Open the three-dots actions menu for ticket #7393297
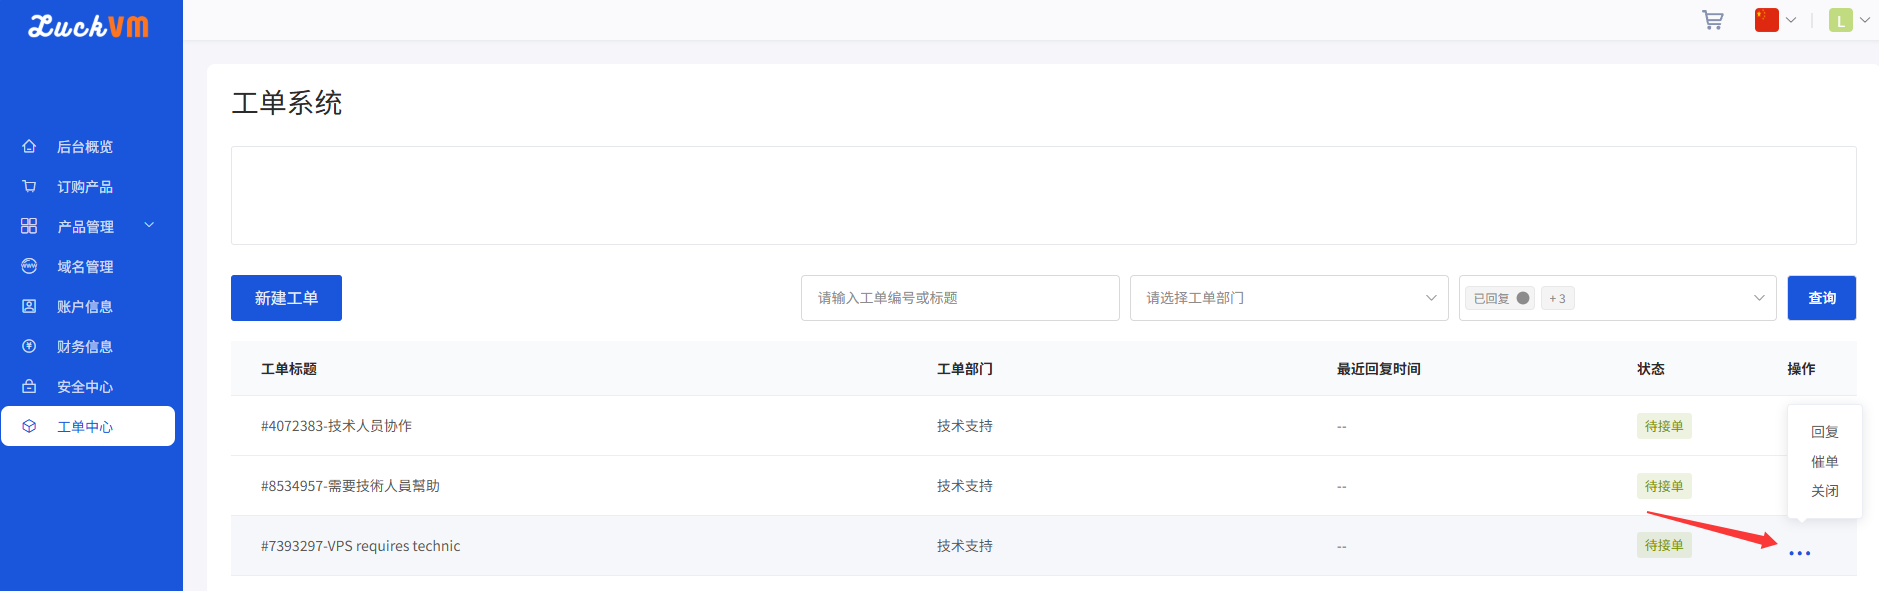1879x591 pixels. tap(1800, 553)
